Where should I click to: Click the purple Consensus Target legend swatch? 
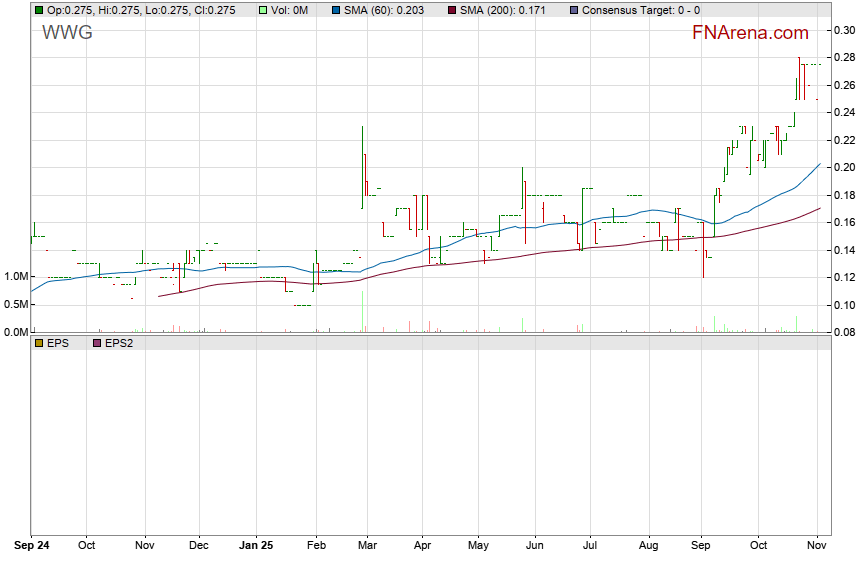tap(572, 10)
